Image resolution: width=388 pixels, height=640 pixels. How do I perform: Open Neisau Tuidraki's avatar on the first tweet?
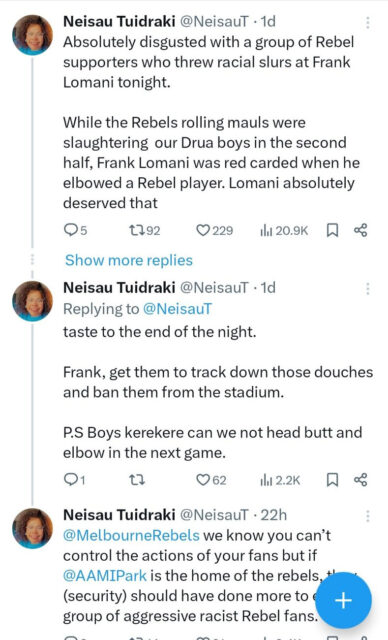click(33, 35)
